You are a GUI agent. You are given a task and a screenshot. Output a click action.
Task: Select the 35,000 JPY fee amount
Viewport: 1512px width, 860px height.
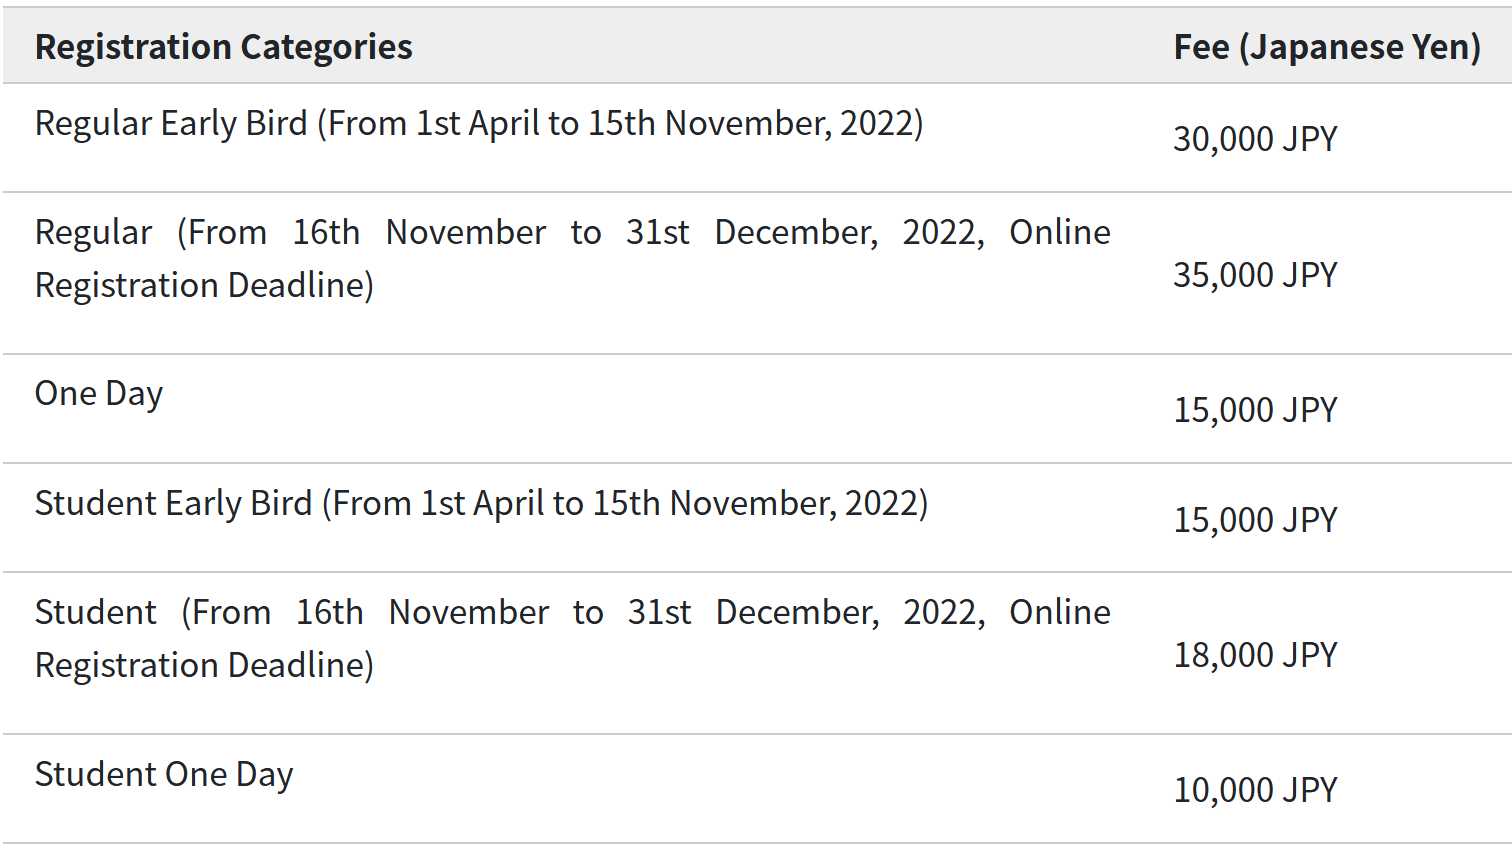point(1255,275)
